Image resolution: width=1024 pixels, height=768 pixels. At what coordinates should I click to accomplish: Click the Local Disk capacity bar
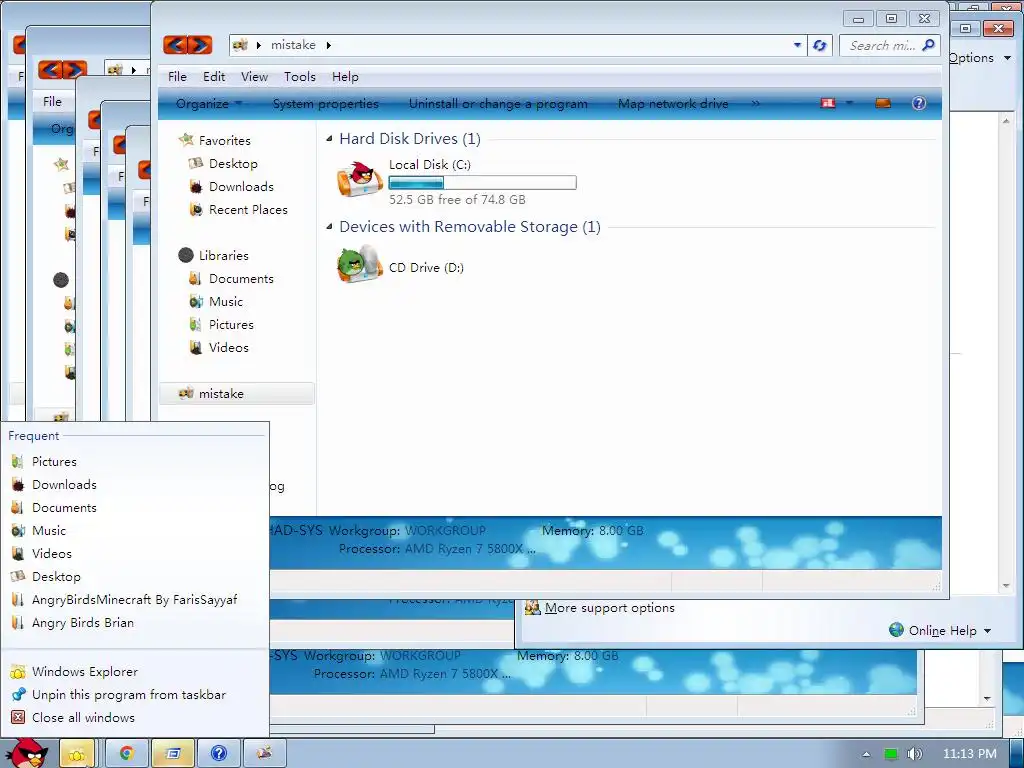click(483, 182)
